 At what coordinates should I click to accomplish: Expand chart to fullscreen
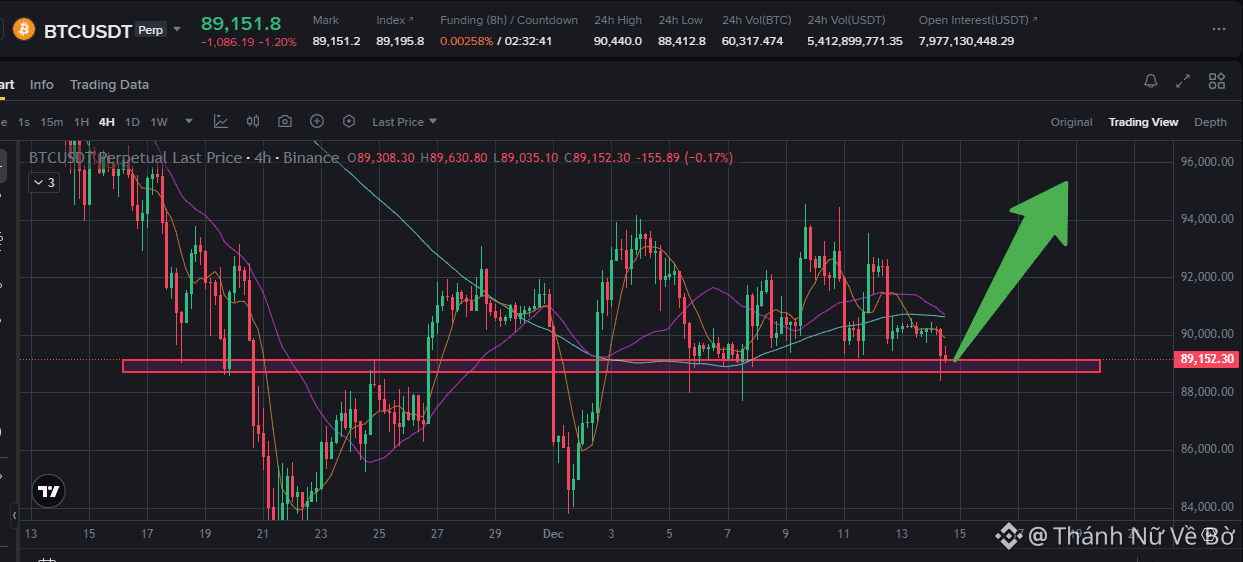[x=1183, y=82]
